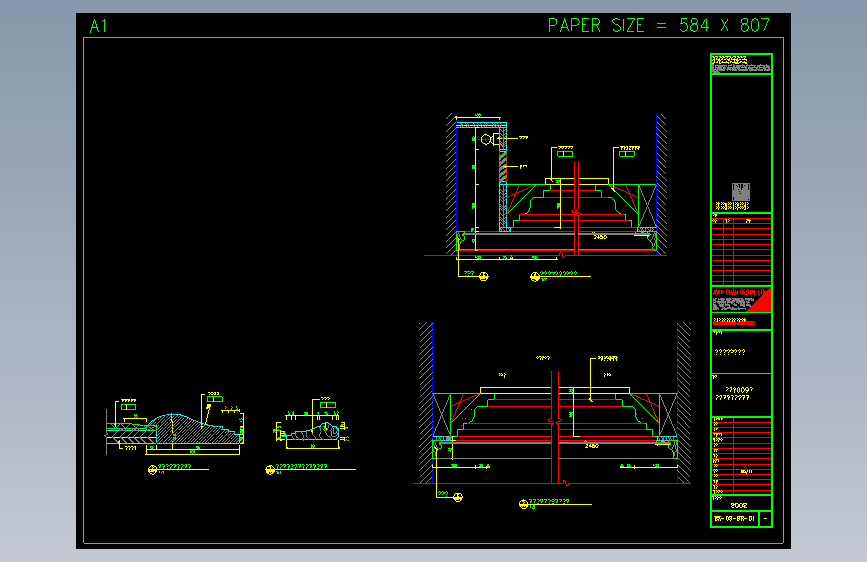Click the title marker below the lower elevation
The width and height of the screenshot is (867, 562).
[x=523, y=504]
